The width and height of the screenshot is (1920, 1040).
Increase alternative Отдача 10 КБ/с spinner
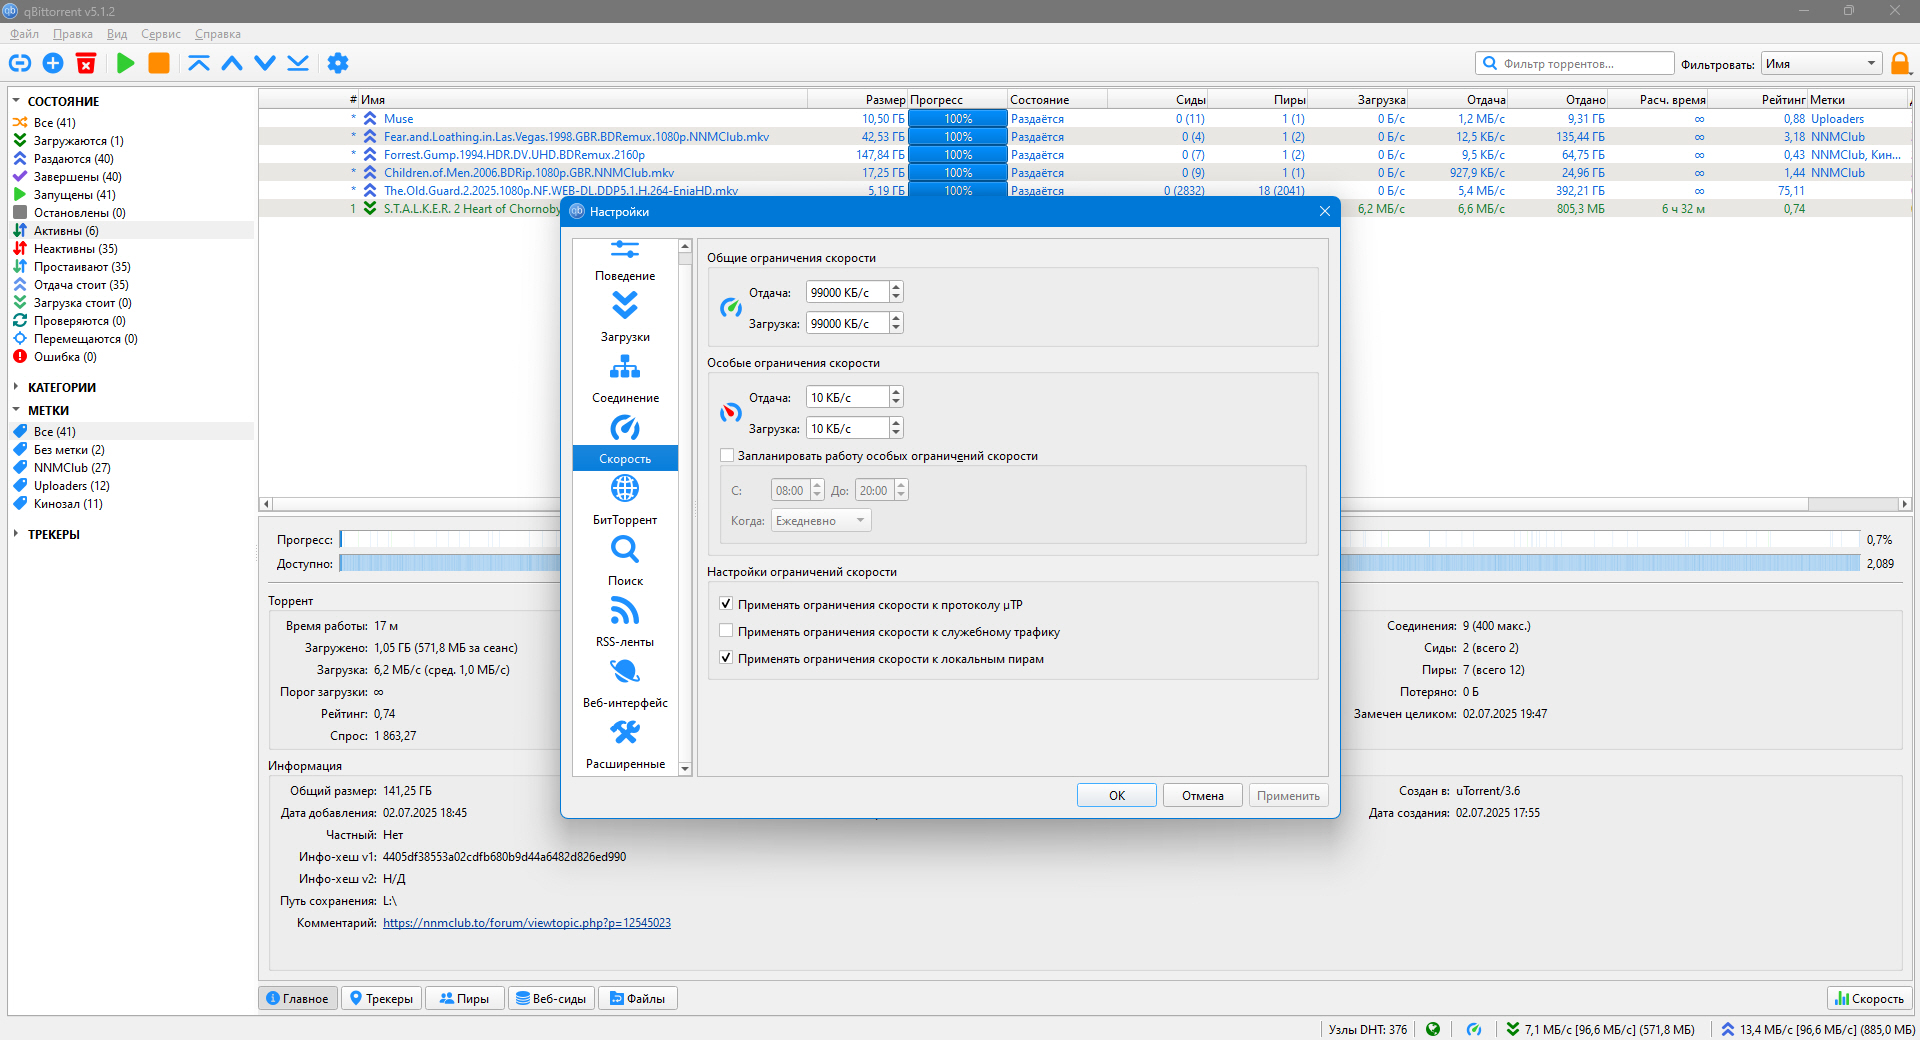tap(896, 392)
